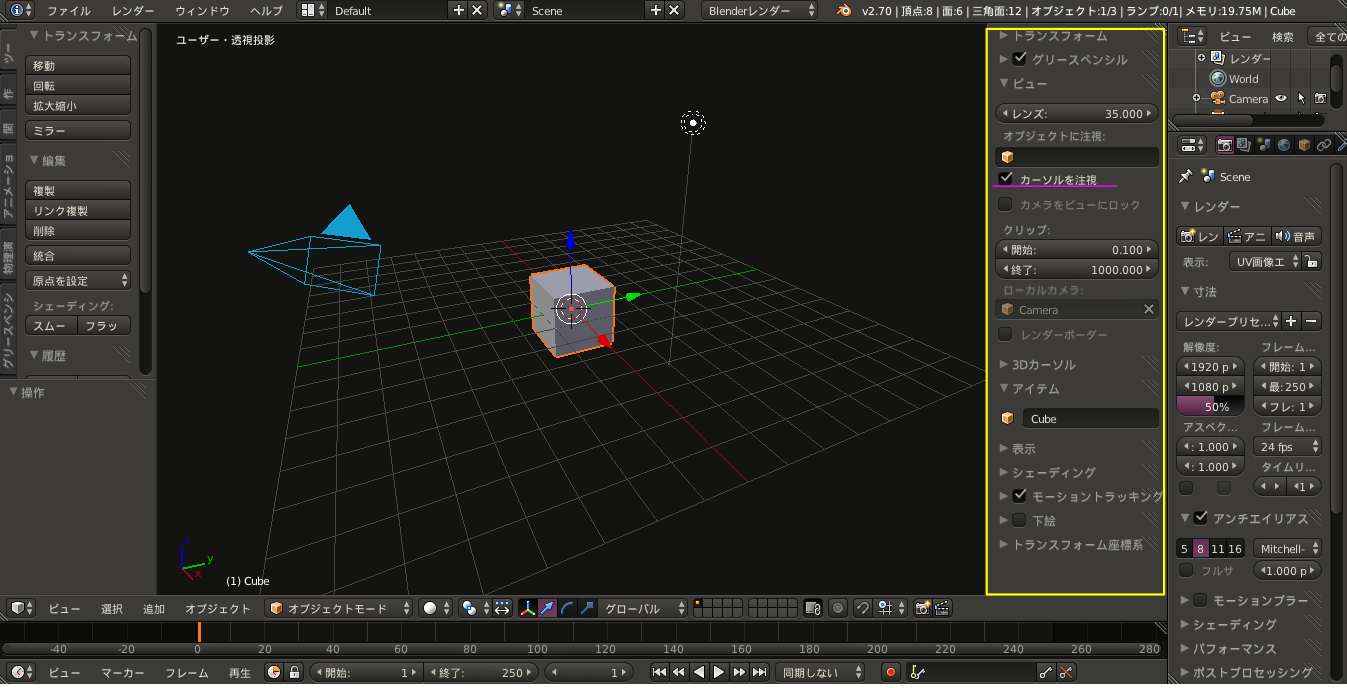1347x688 pixels.
Task: Open the レンダー menu in top bar
Action: click(133, 10)
